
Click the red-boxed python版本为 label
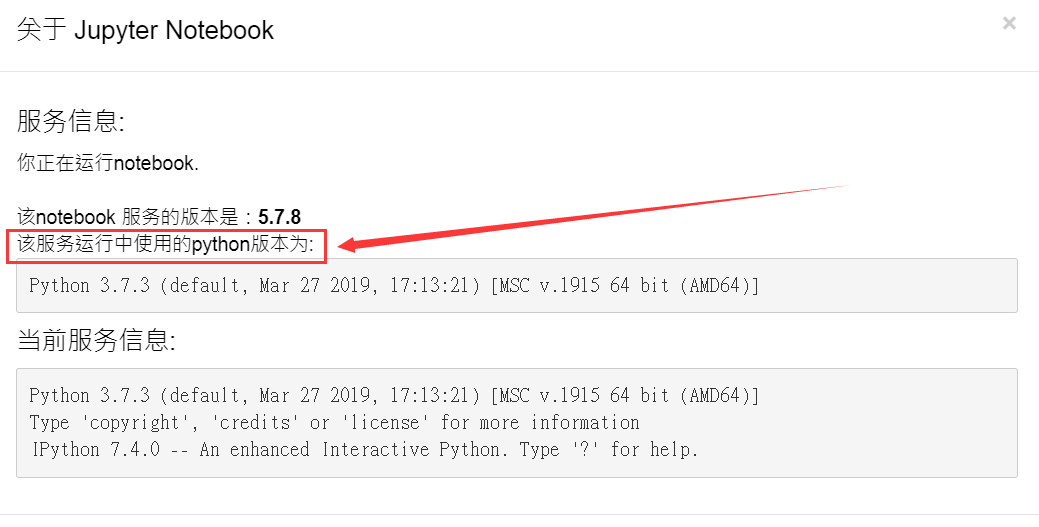point(166,245)
